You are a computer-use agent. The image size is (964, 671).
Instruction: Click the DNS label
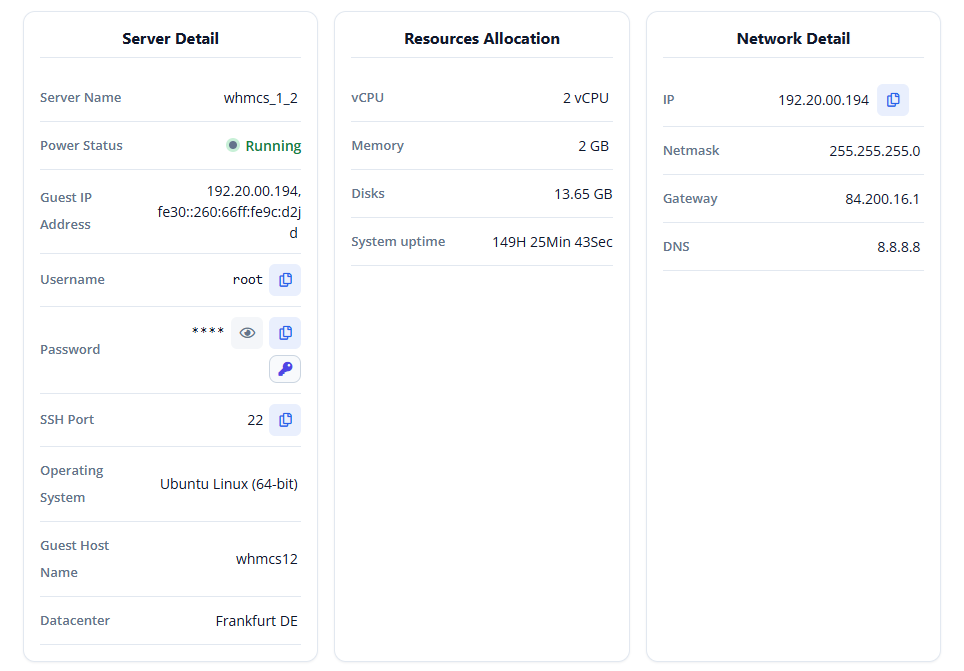(676, 247)
